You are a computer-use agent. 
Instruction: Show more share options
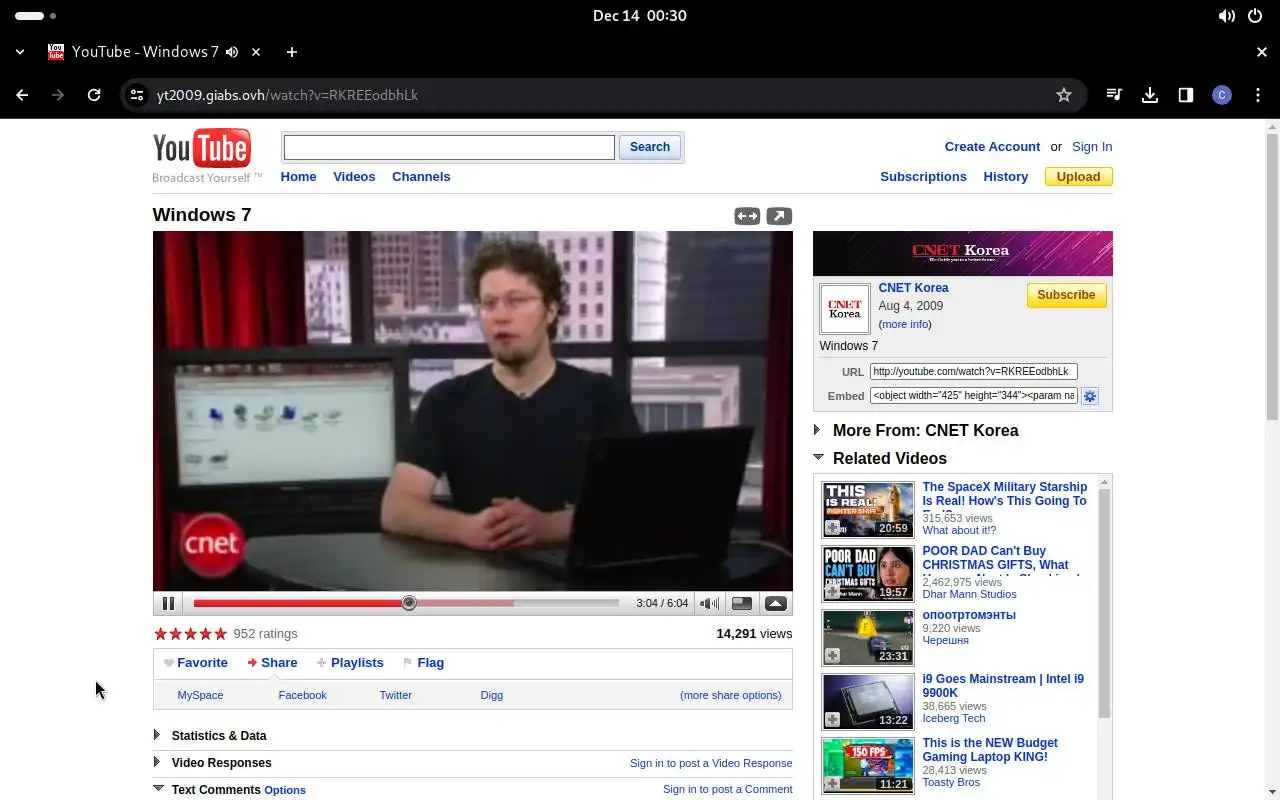click(x=730, y=695)
